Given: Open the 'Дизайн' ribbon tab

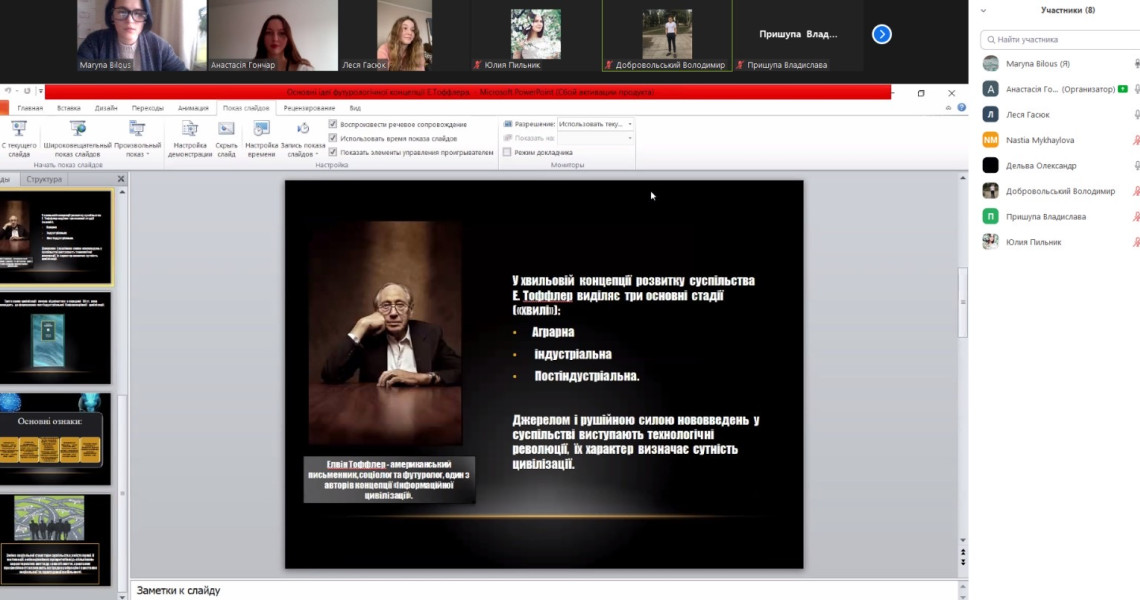Looking at the screenshot, I should point(105,108).
